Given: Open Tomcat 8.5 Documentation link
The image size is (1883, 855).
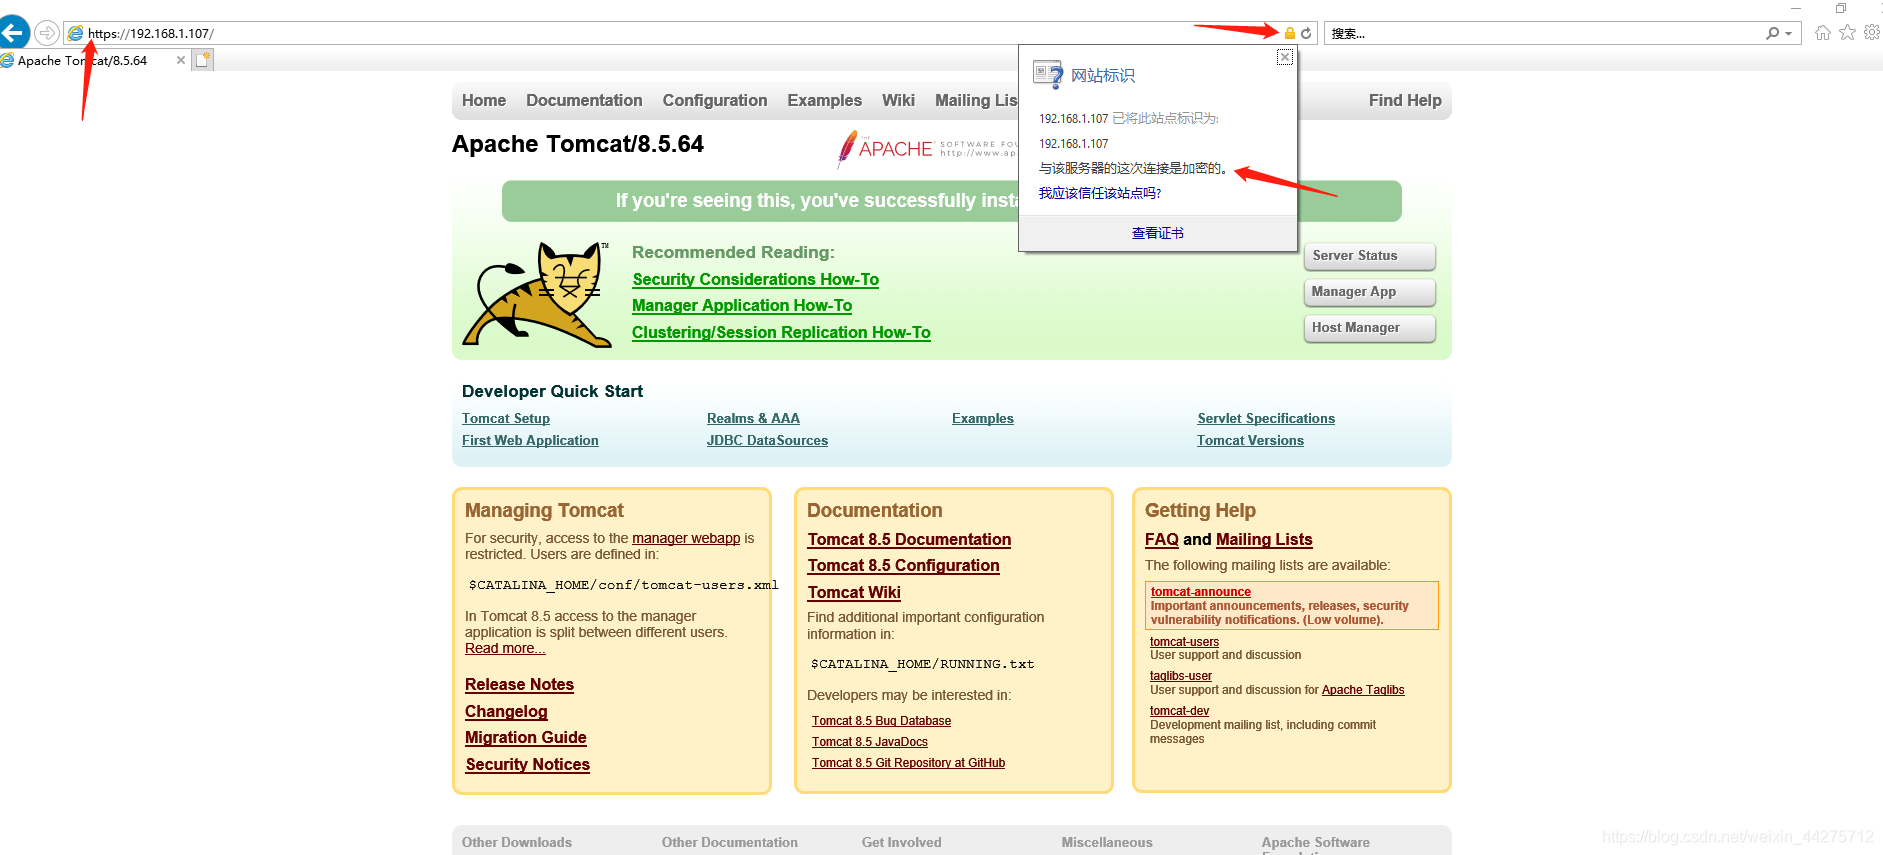Looking at the screenshot, I should [x=909, y=540].
